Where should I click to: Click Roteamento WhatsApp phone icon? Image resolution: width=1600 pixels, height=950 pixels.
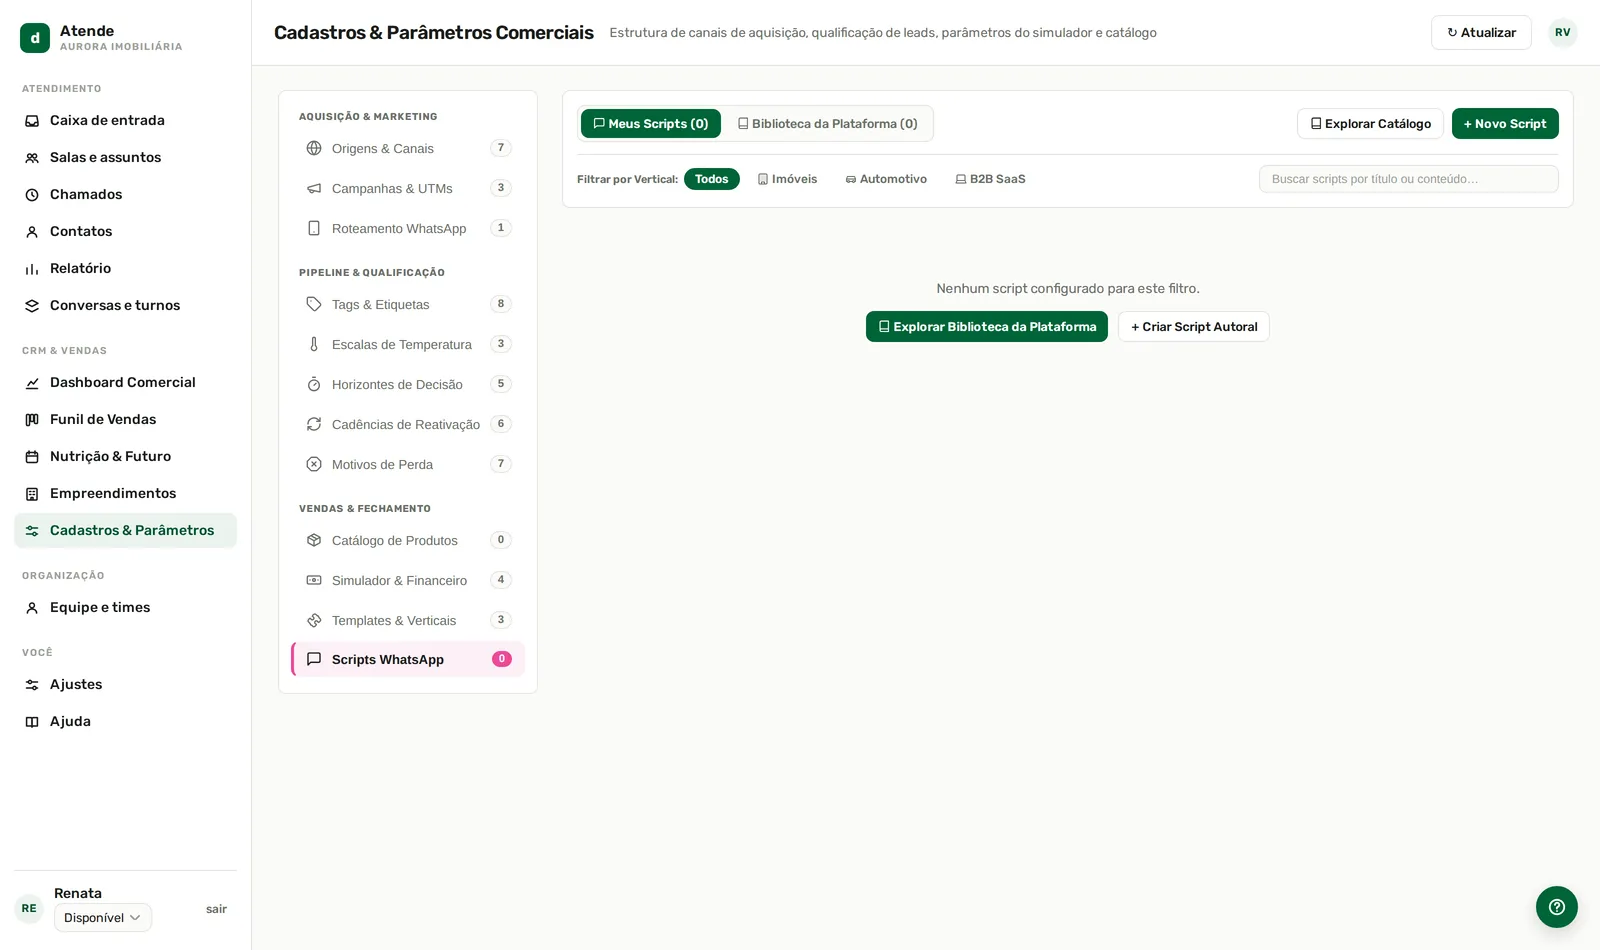click(x=314, y=228)
